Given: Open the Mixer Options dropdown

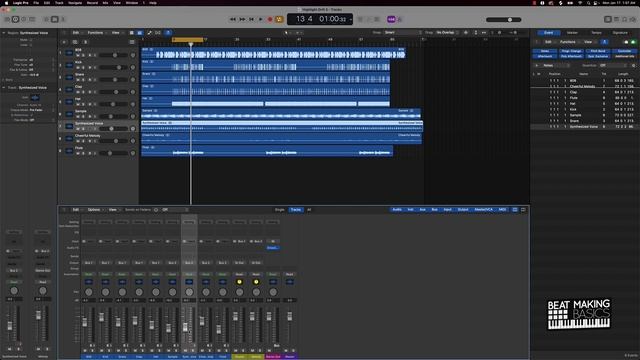Looking at the screenshot, I should (x=95, y=210).
